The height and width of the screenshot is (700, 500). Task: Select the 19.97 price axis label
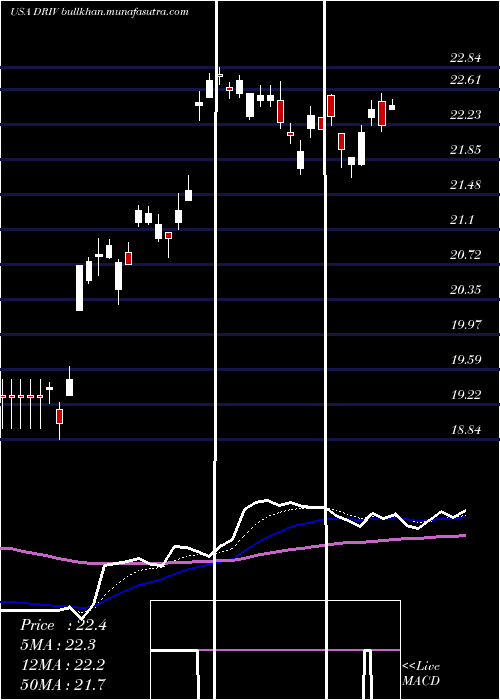(466, 324)
